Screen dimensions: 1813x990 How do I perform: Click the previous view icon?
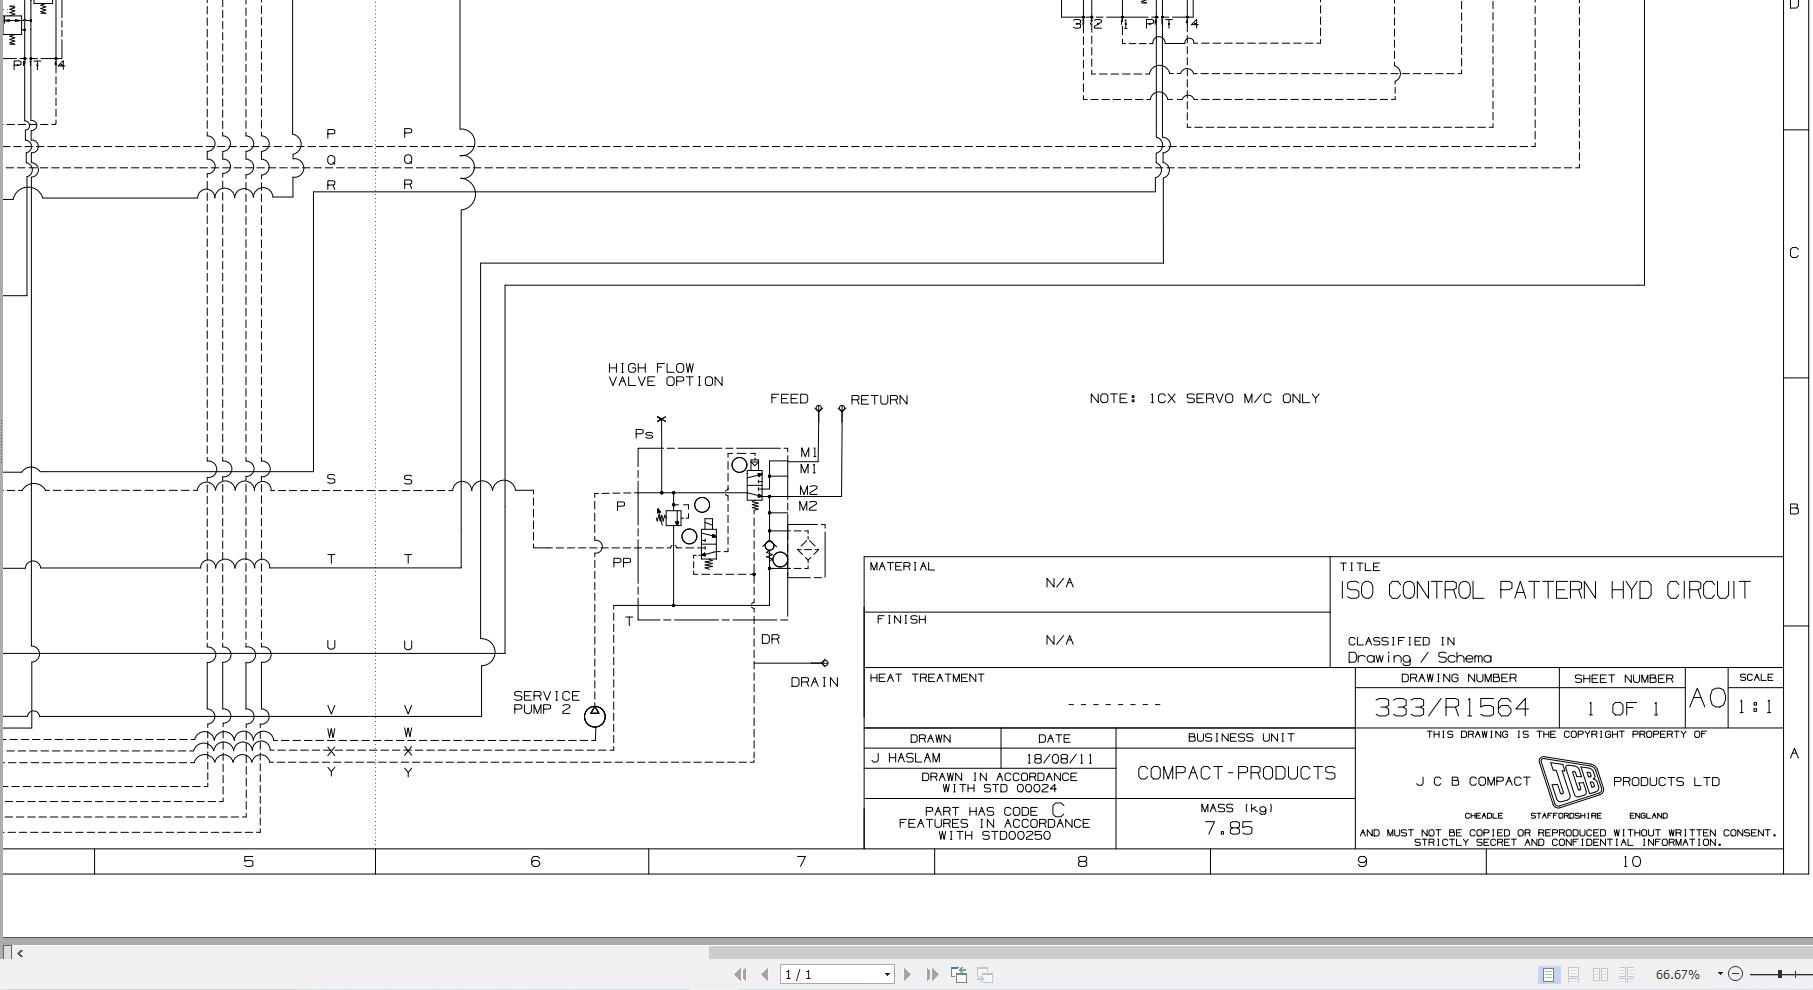[958, 974]
